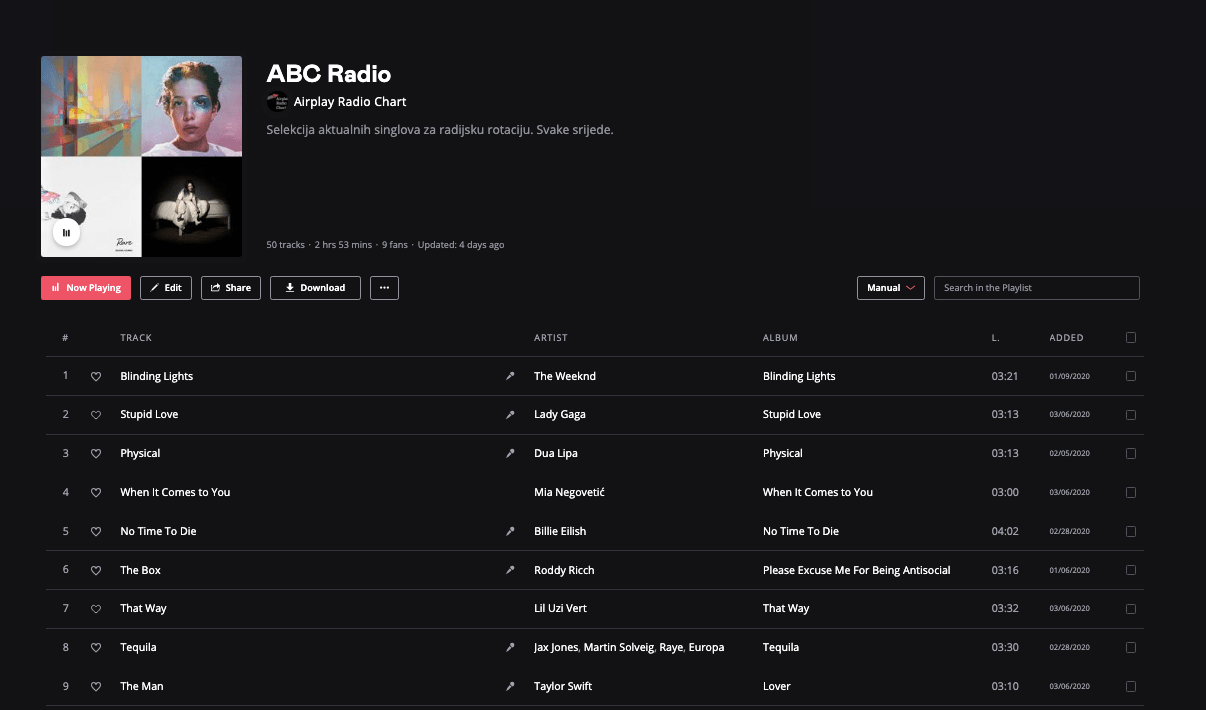The image size is (1206, 710).
Task: Click the Edit playlist button
Action: [x=166, y=288]
